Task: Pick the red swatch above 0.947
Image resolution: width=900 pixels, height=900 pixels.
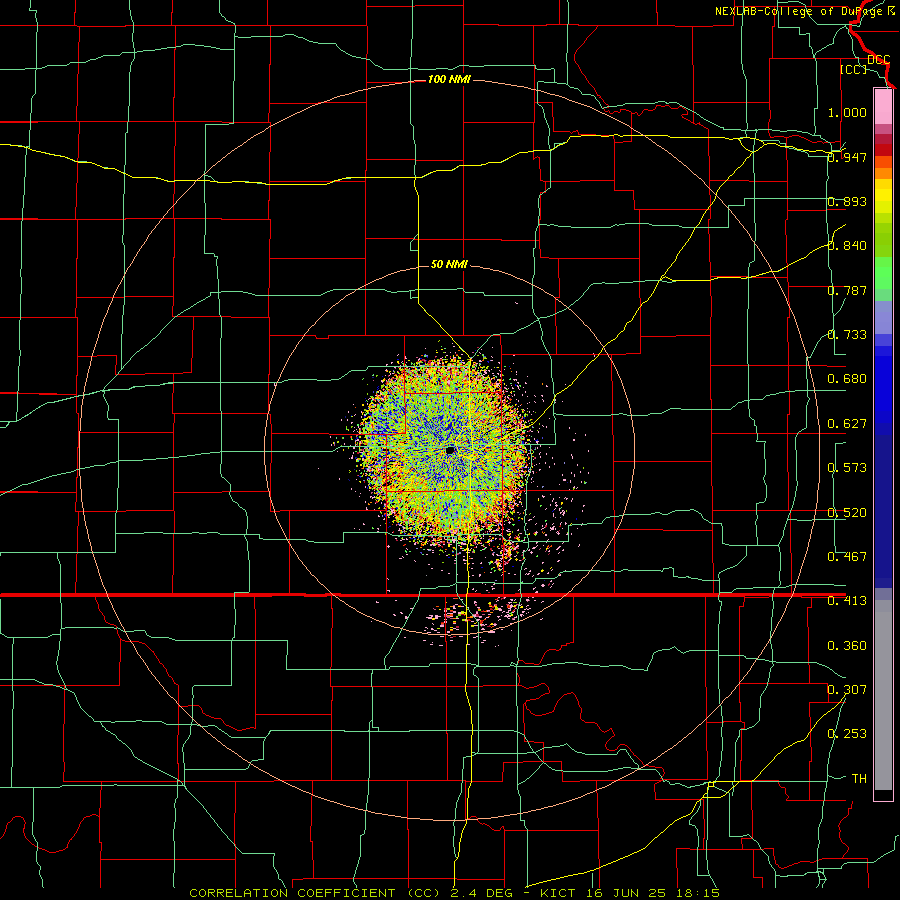Action: point(883,150)
